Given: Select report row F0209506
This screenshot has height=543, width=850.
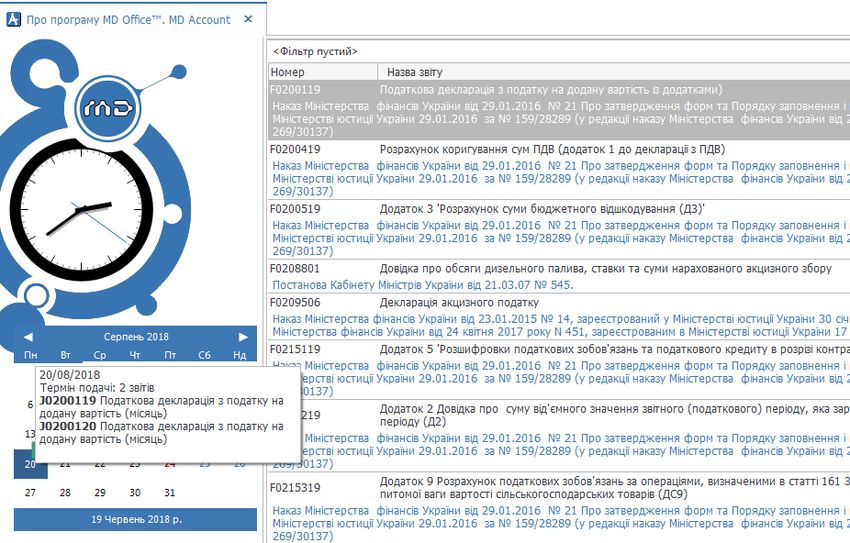Looking at the screenshot, I should click(559, 316).
